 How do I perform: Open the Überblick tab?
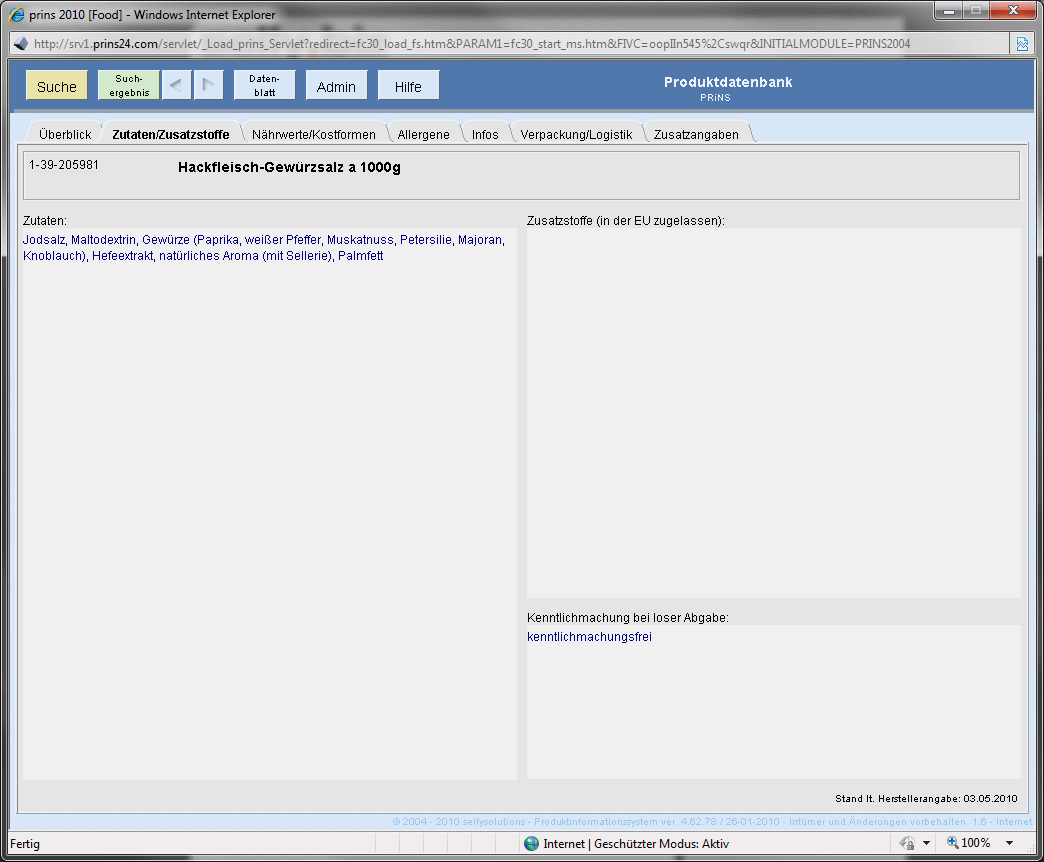click(x=65, y=134)
